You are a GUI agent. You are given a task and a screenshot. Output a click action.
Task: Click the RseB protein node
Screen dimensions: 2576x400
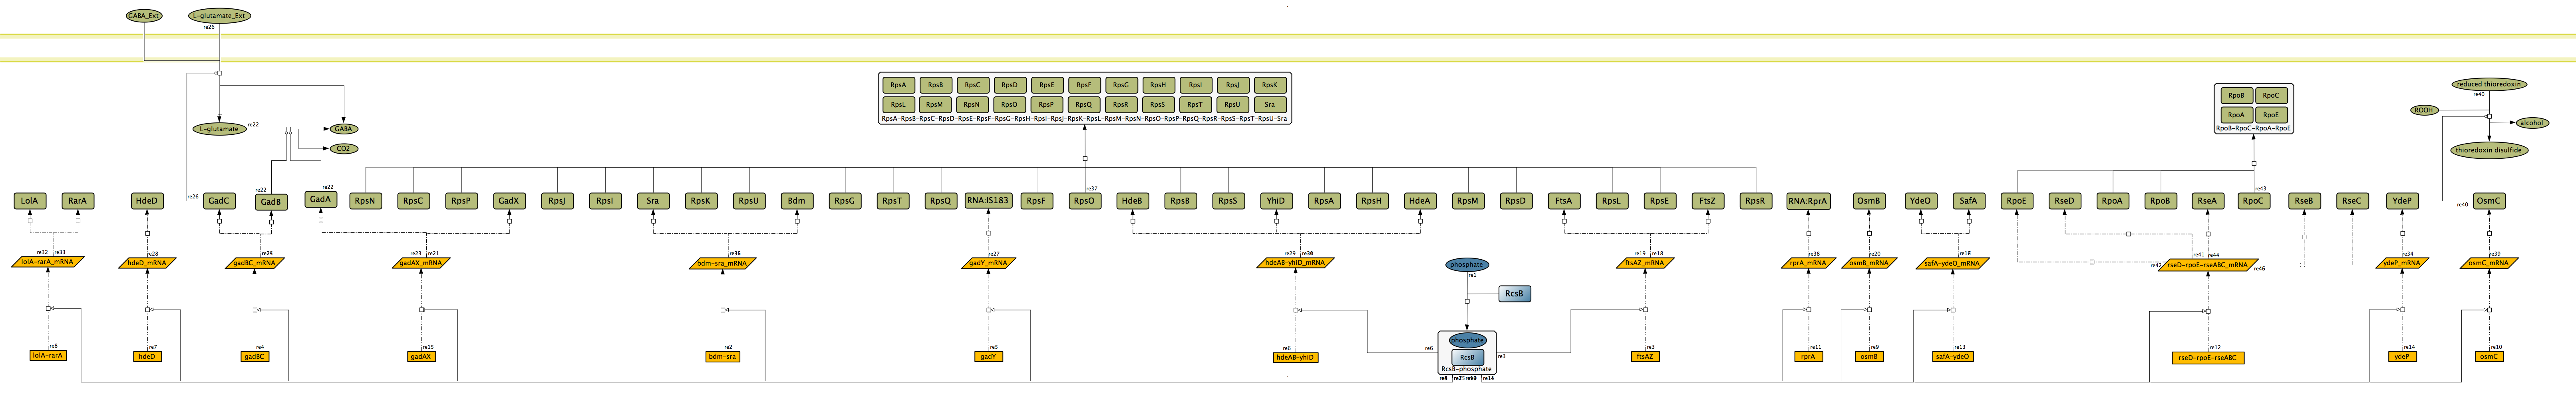tap(2304, 201)
